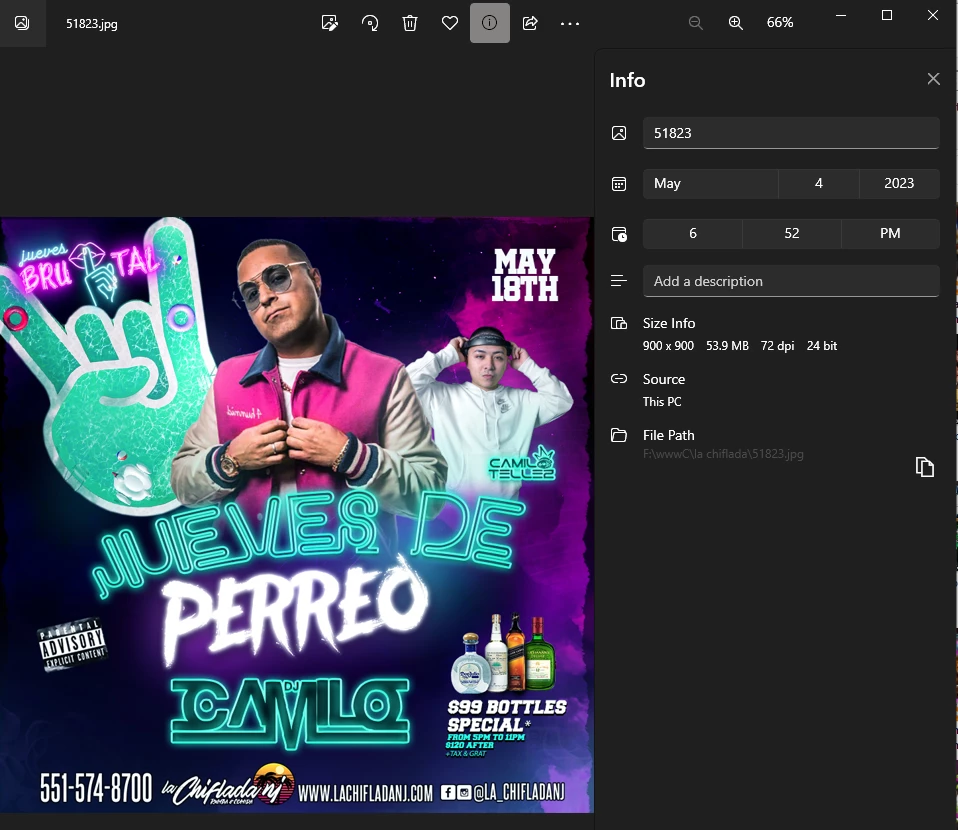Click the 51823.jpg title text

pos(92,24)
